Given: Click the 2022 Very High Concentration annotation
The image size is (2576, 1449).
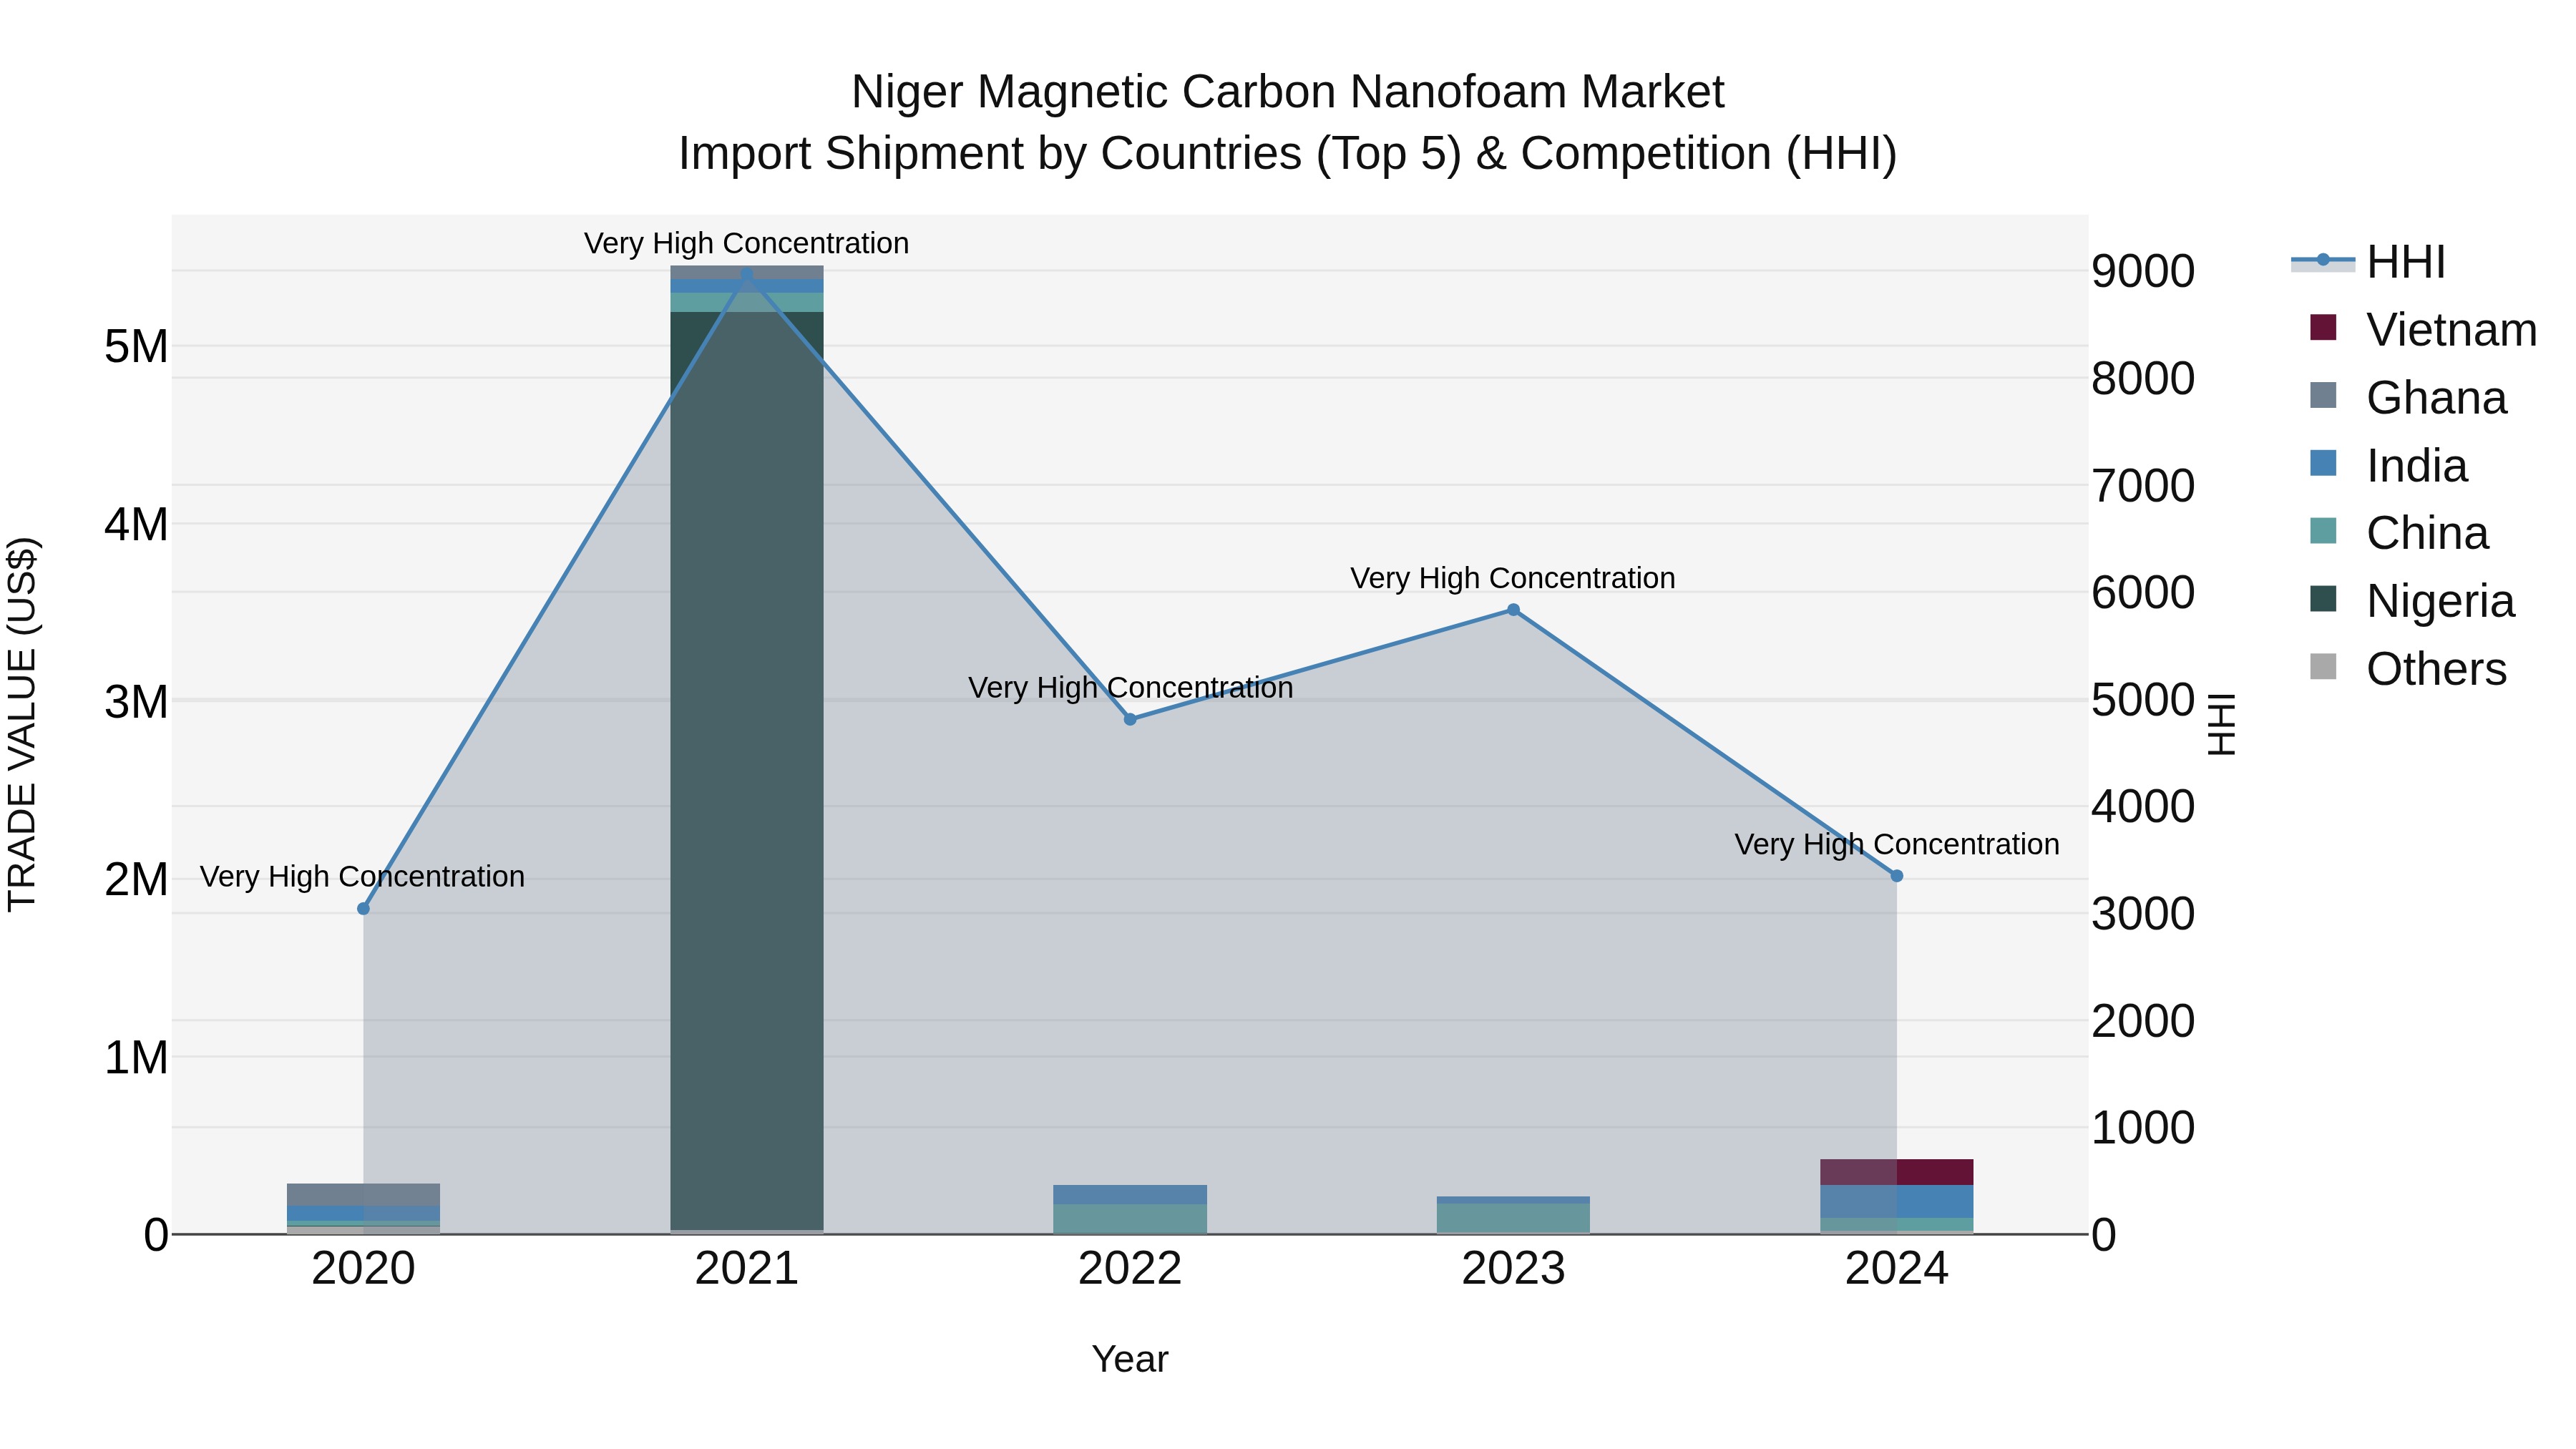Looking at the screenshot, I should click(1131, 688).
